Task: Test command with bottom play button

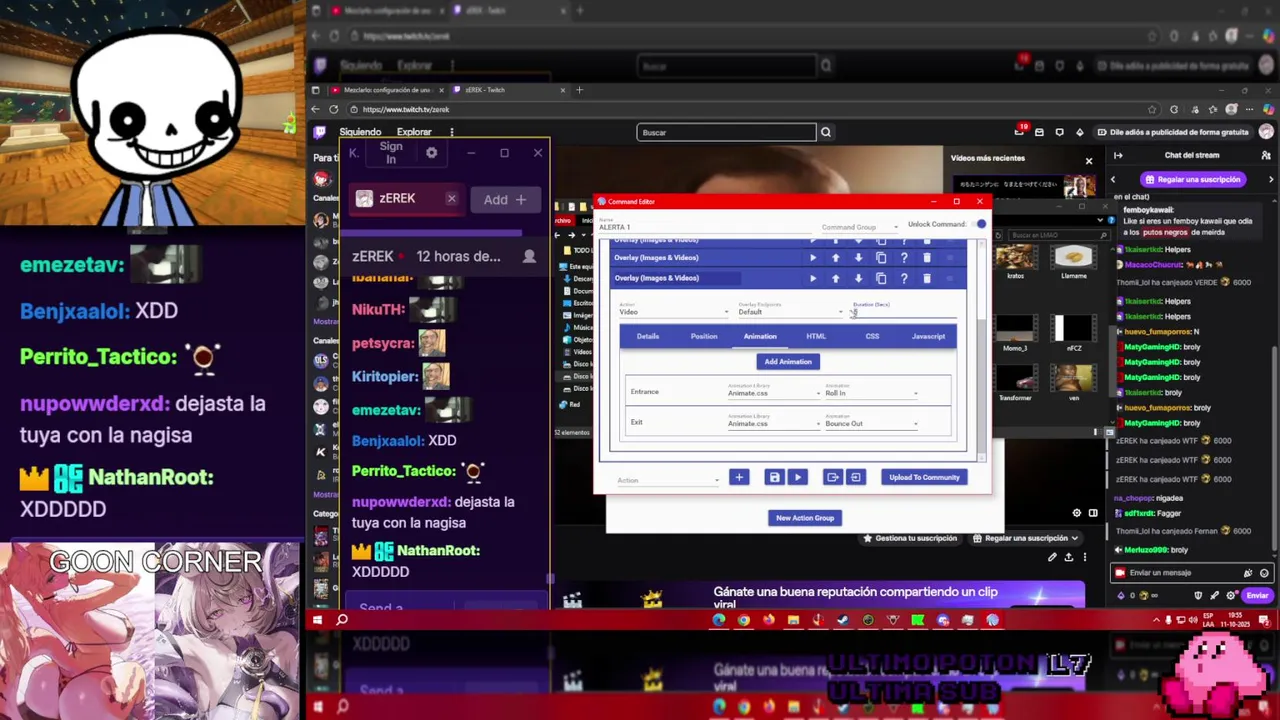Action: (x=798, y=477)
